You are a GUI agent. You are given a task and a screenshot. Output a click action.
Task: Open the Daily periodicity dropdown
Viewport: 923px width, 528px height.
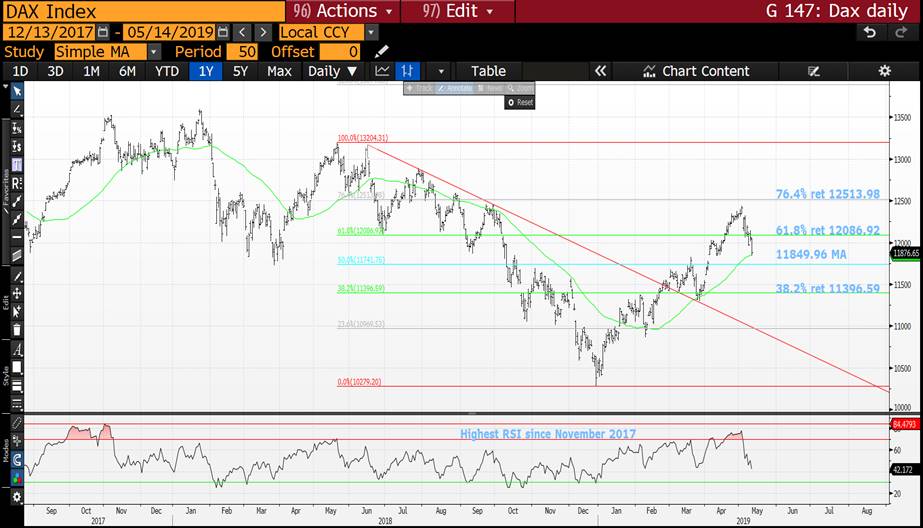pos(333,71)
